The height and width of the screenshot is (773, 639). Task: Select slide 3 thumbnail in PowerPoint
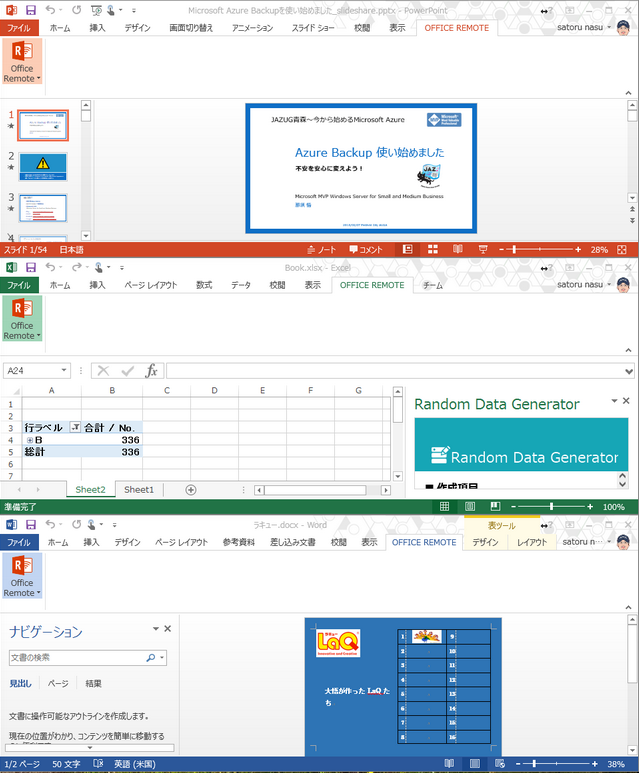42,208
